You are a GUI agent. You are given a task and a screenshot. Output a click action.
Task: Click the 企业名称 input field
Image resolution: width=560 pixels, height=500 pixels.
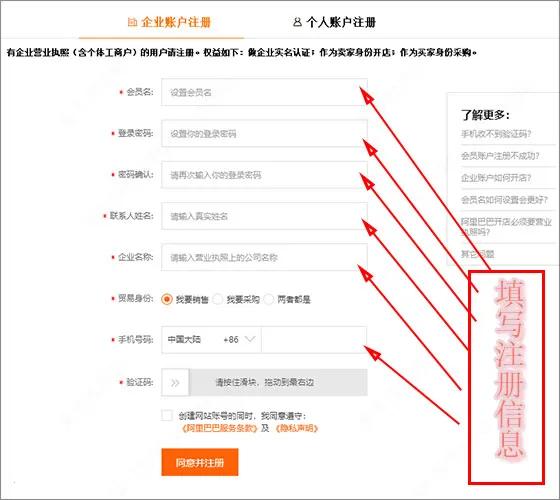(x=264, y=257)
